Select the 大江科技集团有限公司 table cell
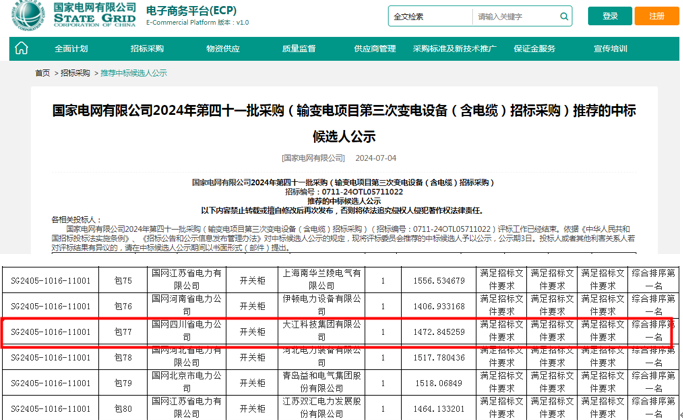Viewport: 683px width, 420px height. [307, 331]
